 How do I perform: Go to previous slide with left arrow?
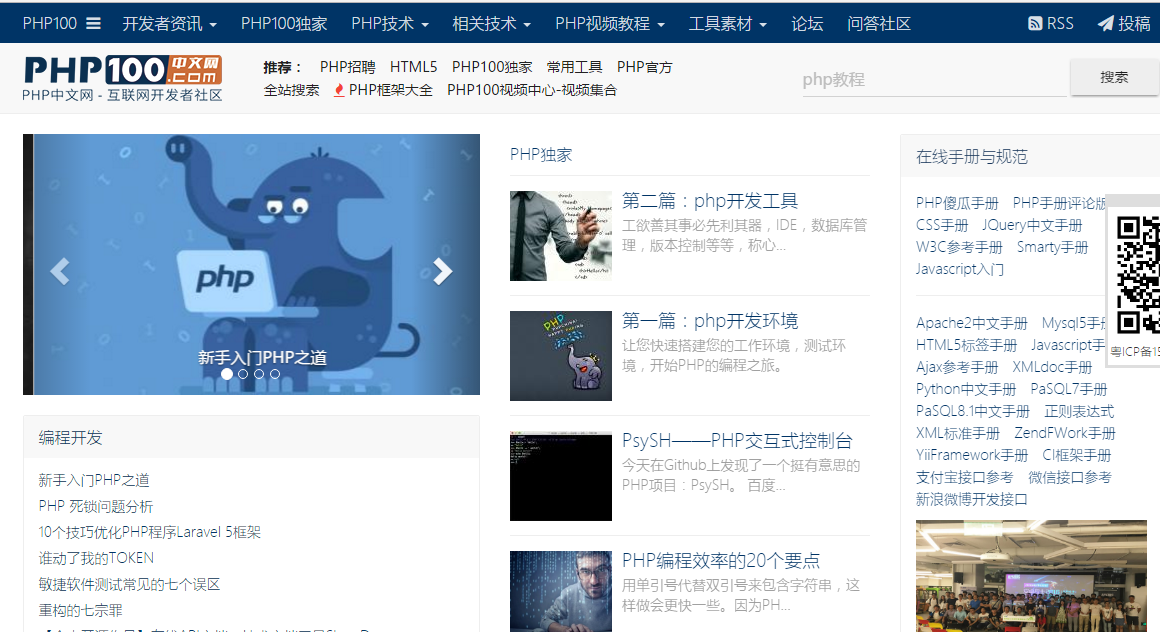point(60,271)
